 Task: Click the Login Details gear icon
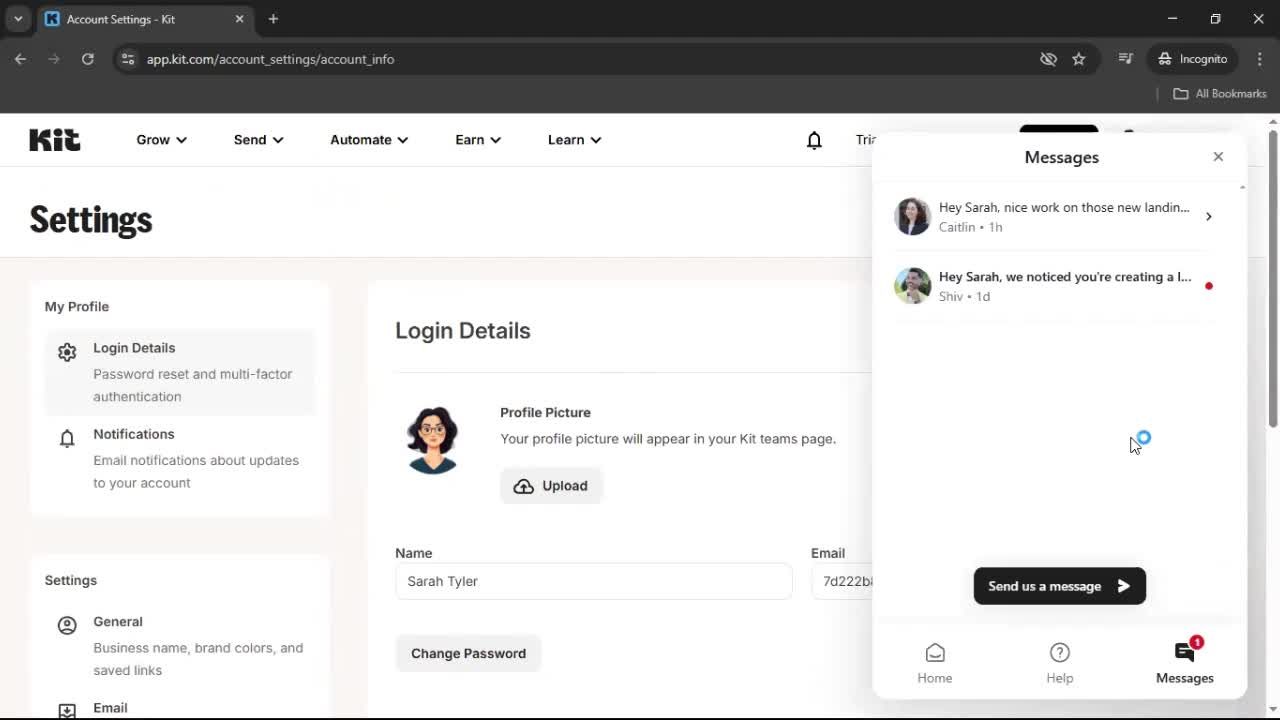67,352
